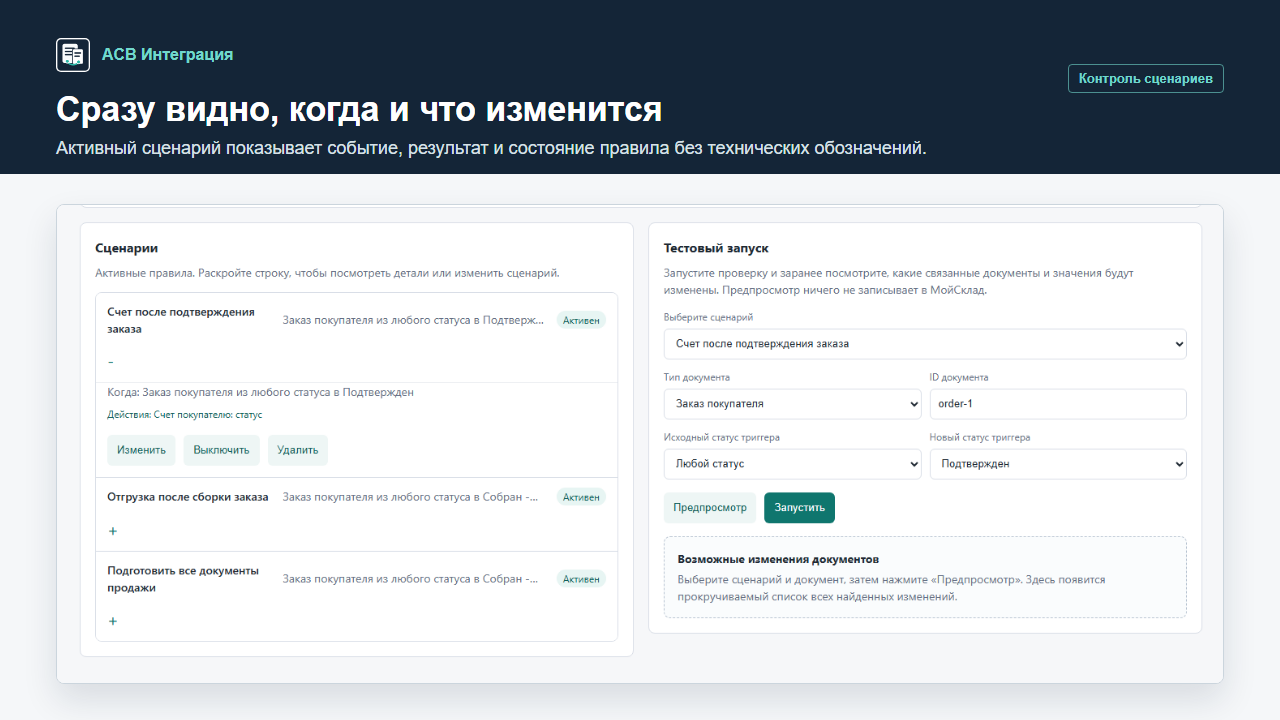Select the Счет после подтверждения заказа title
Screen dimensions: 1280x720
(x=181, y=320)
